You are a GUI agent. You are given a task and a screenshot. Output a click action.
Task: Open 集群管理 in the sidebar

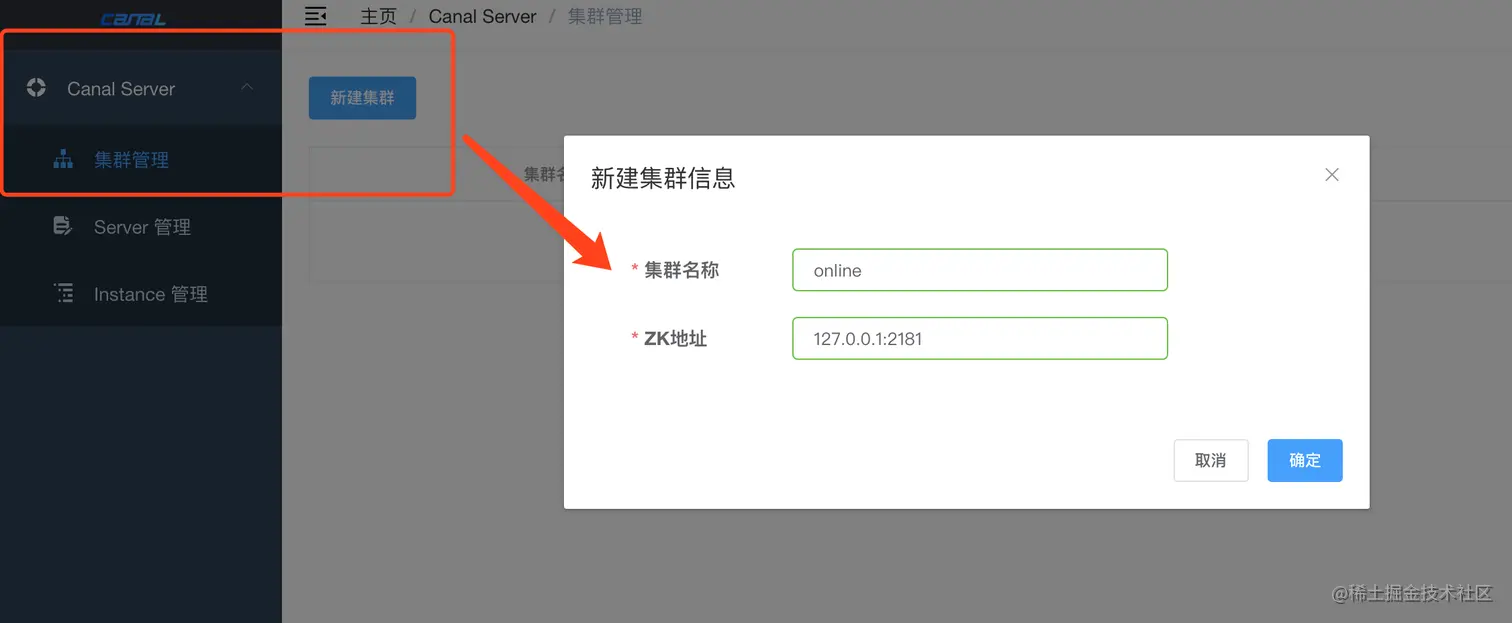pos(141,159)
